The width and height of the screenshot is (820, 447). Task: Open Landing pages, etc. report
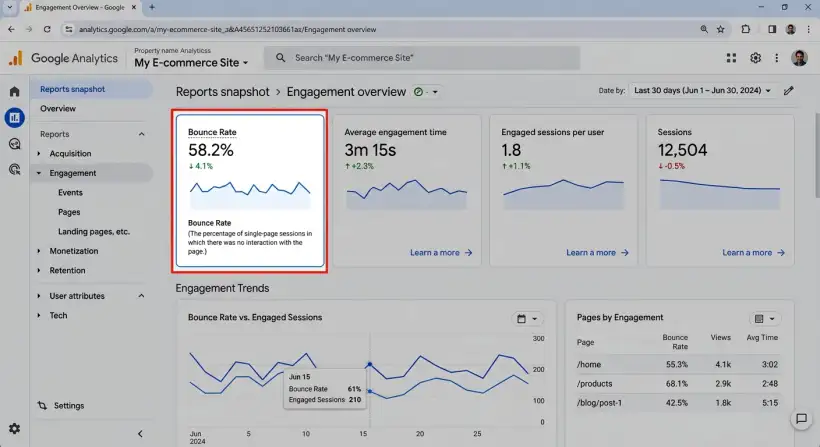(x=94, y=232)
